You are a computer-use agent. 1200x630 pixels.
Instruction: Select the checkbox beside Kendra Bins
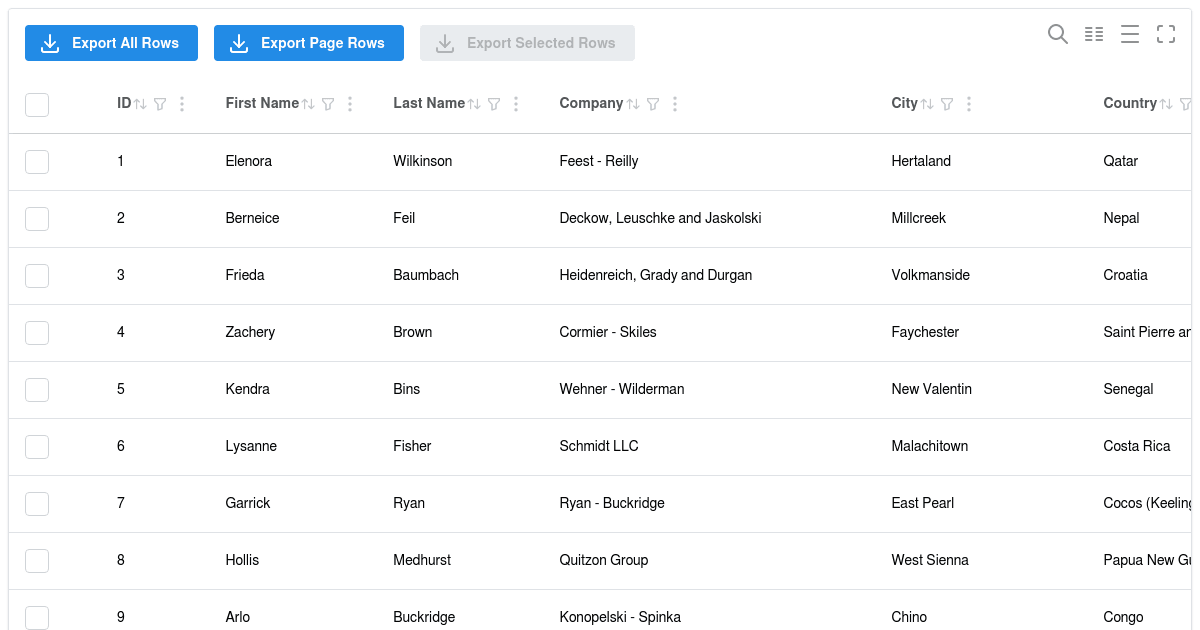click(37, 389)
